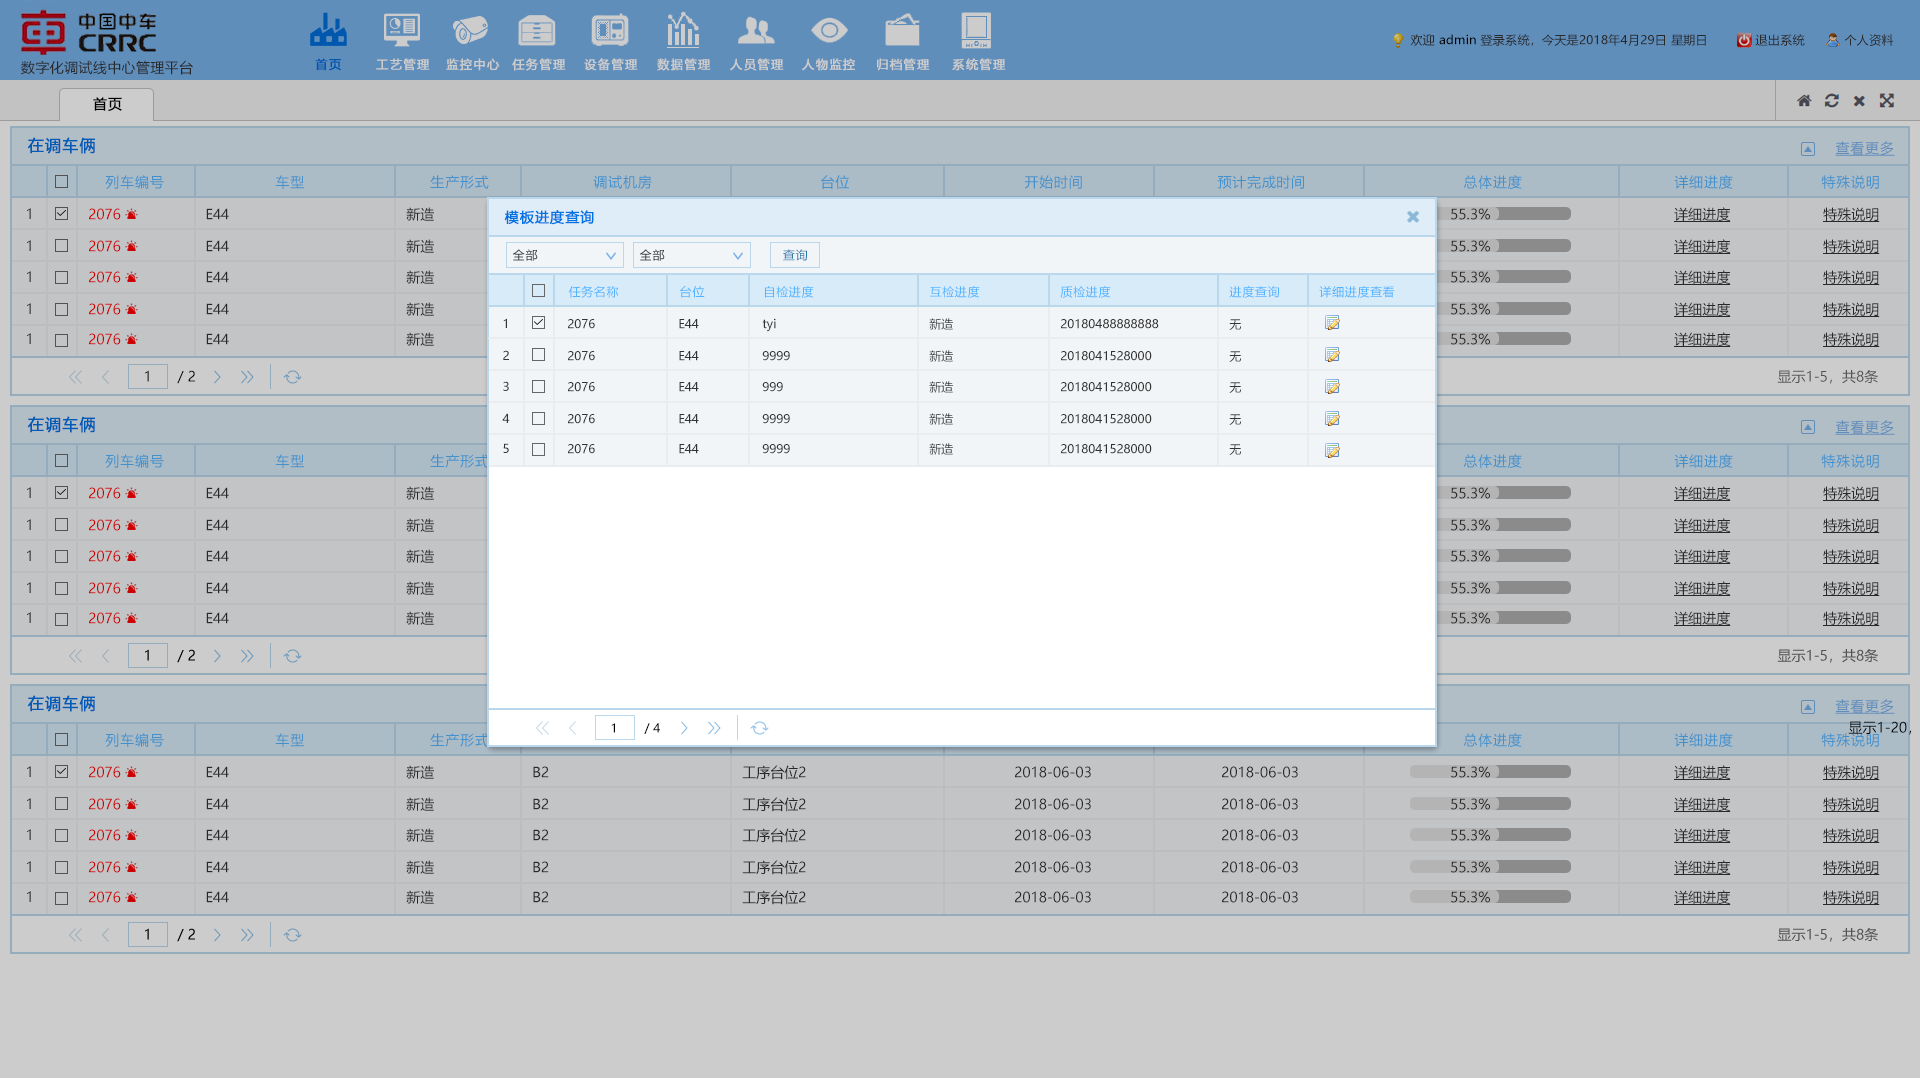Click the detail edit icon in dialog row 3

(x=1332, y=387)
